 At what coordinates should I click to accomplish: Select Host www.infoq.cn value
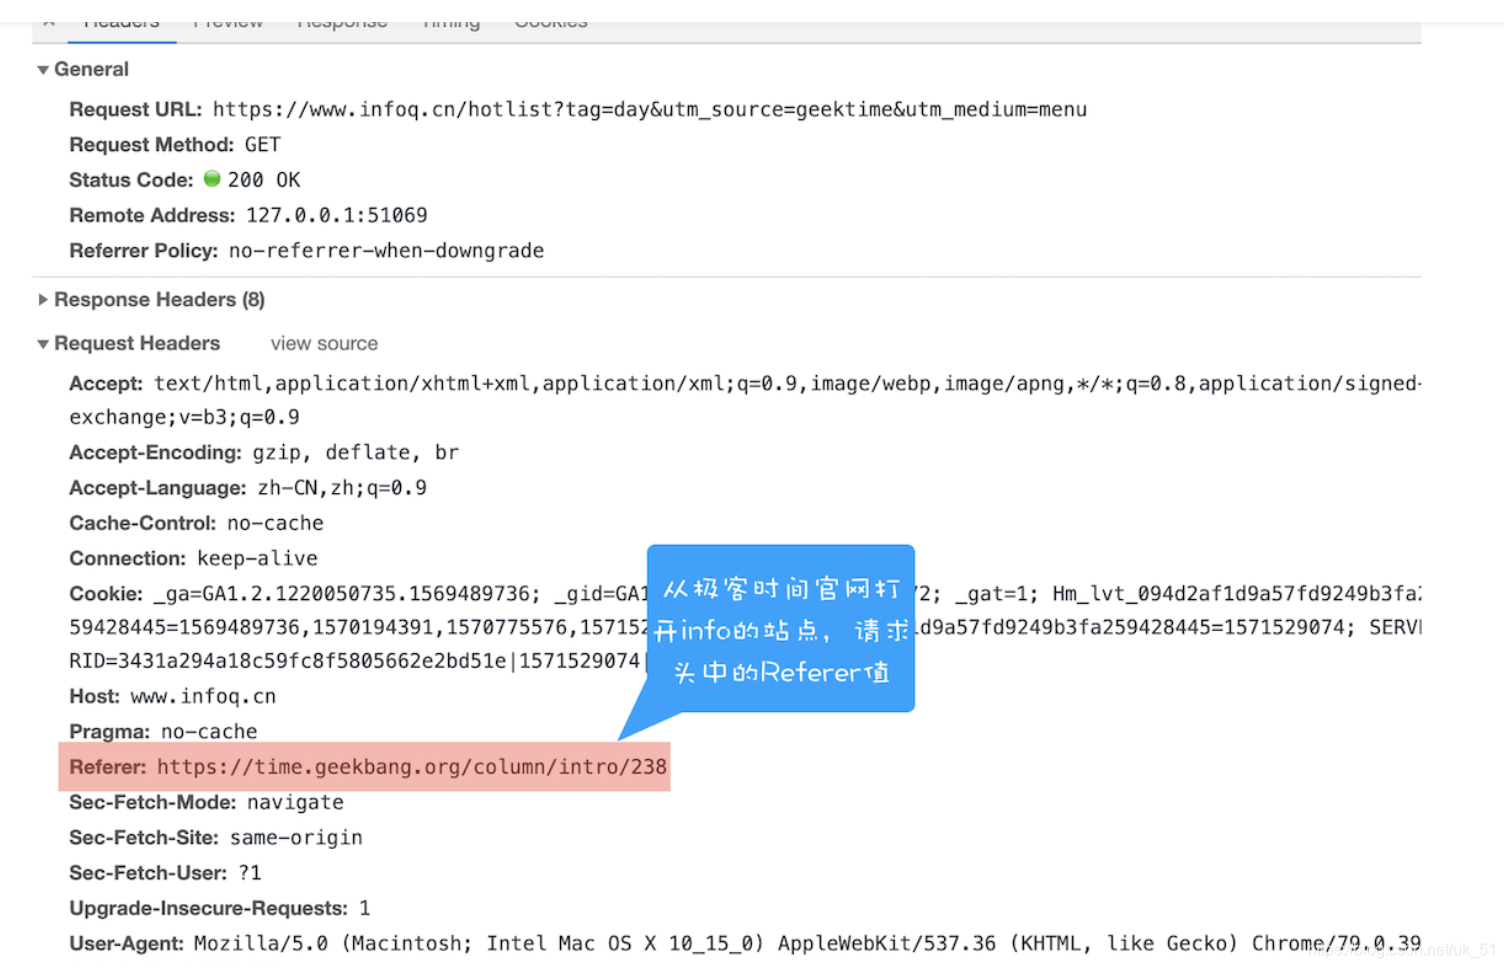203,697
